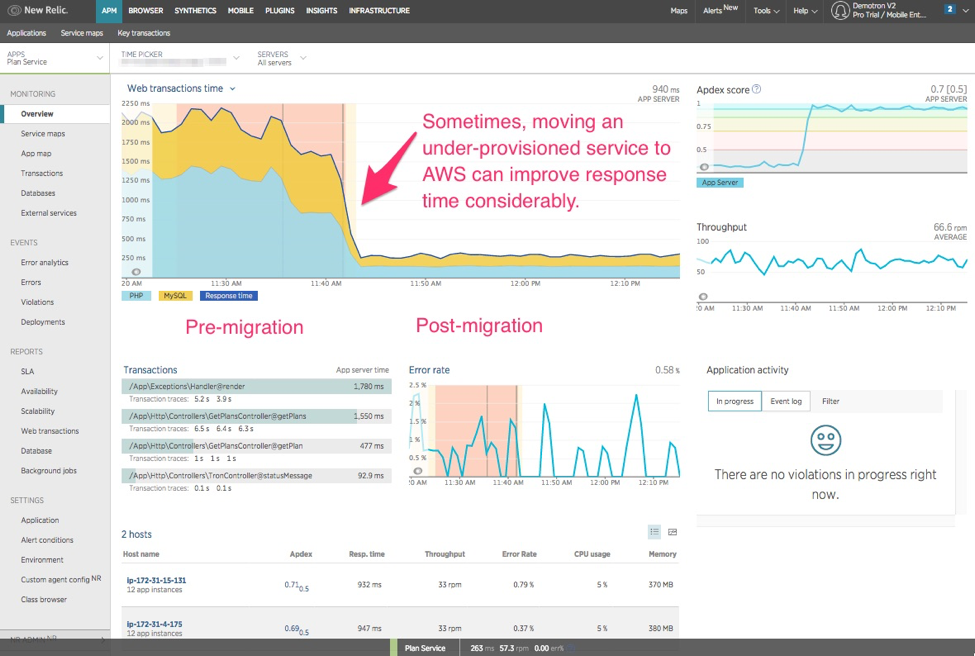Open TronController@statusMessage transaction row
This screenshot has height=656, width=975.
(x=256, y=476)
